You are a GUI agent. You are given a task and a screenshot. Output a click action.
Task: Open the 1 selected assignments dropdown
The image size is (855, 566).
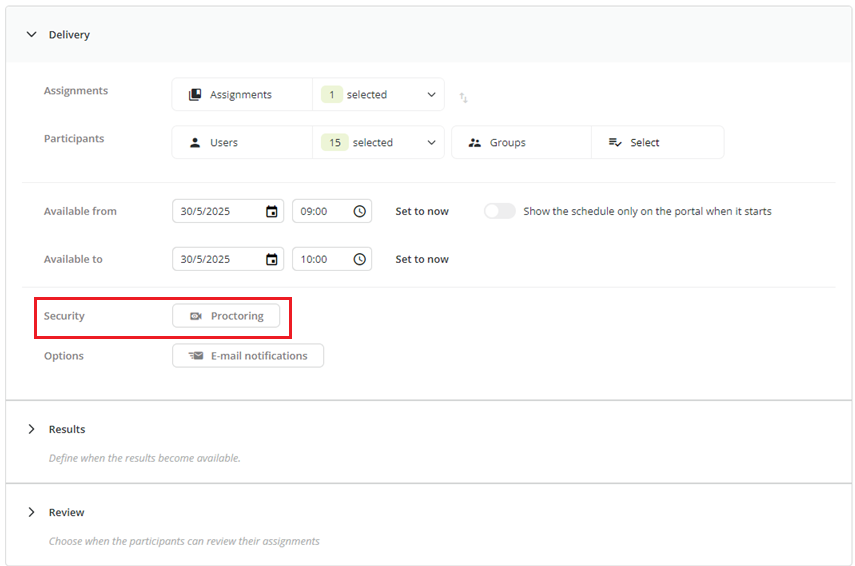[x=378, y=95]
